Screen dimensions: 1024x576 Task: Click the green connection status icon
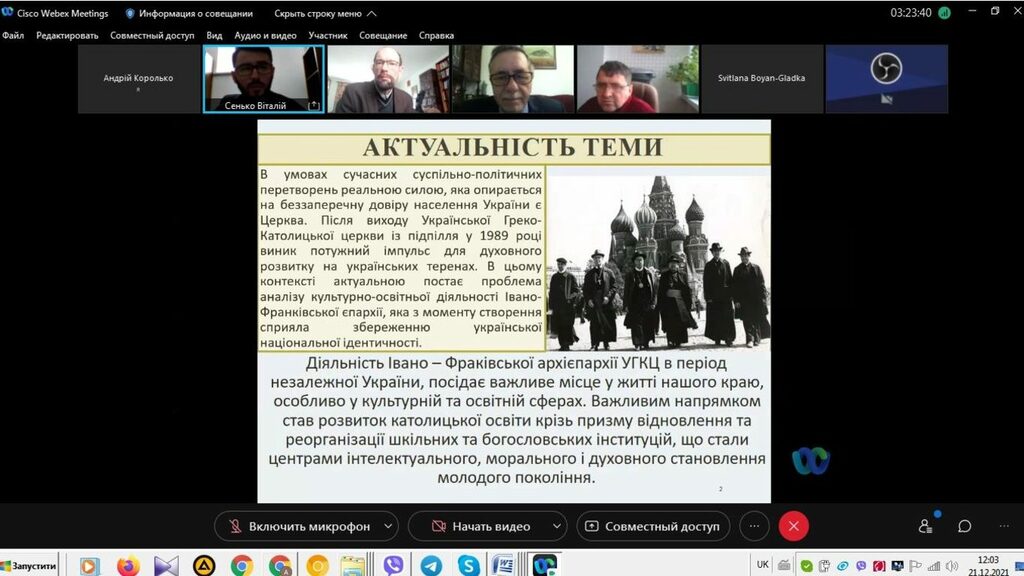point(944,13)
